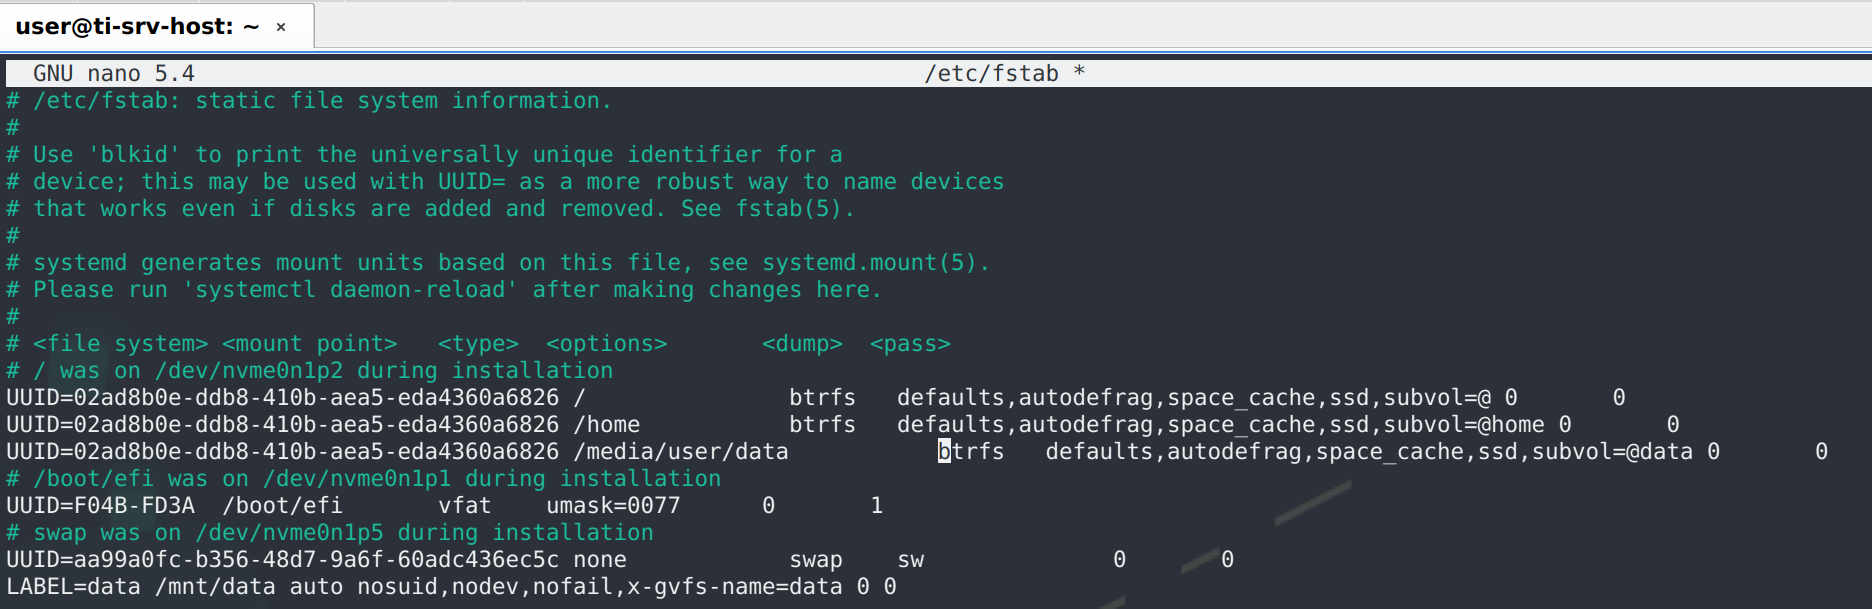Click the swap type entry

pyautogui.click(x=815, y=560)
